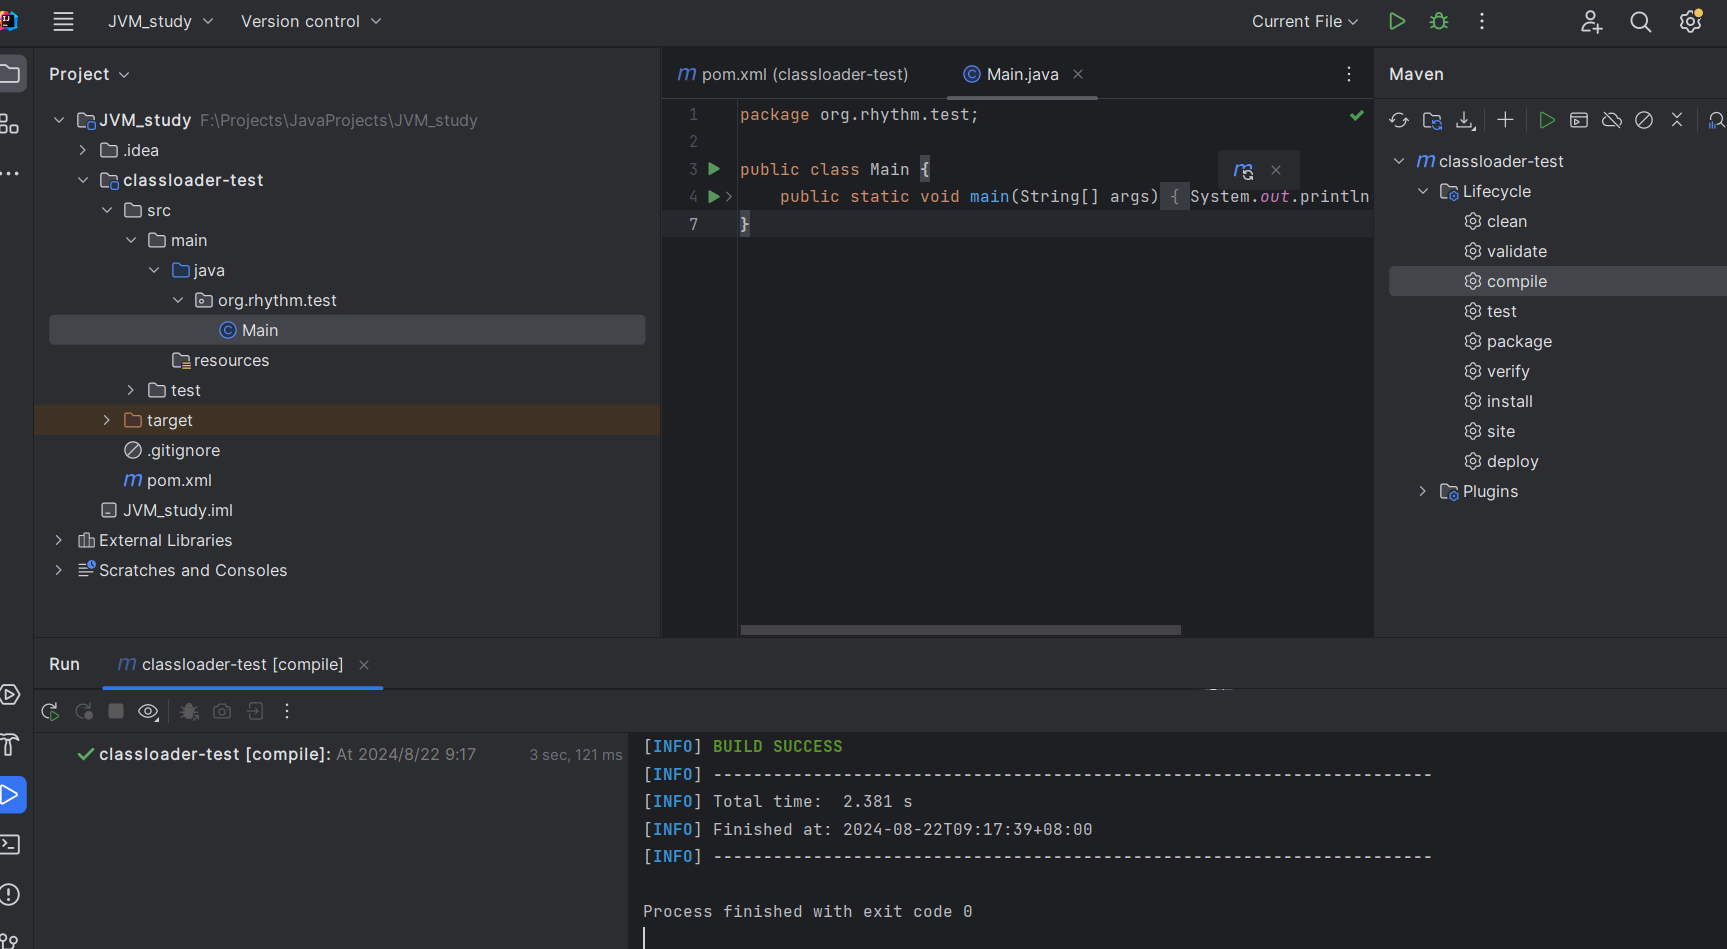Toggle Maven skip tests mode
The height and width of the screenshot is (949, 1727).
[1644, 120]
